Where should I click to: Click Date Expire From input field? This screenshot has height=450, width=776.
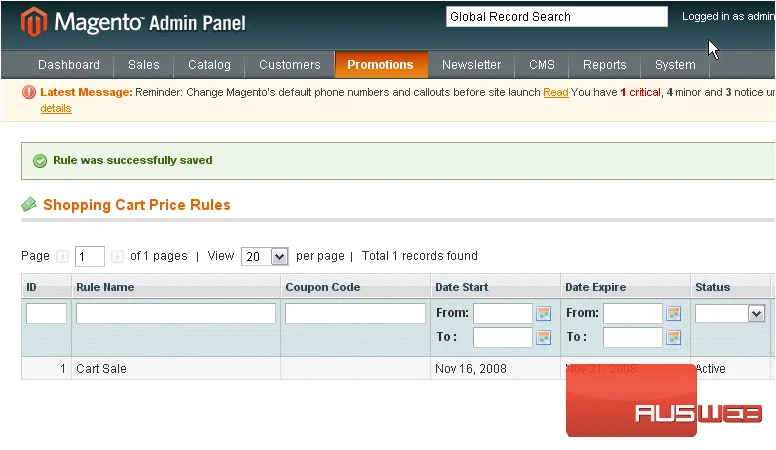tap(633, 313)
